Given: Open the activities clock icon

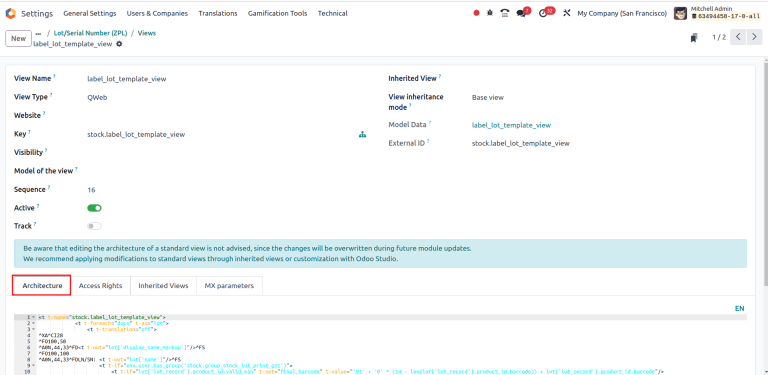Looking at the screenshot, I should click(x=543, y=13).
